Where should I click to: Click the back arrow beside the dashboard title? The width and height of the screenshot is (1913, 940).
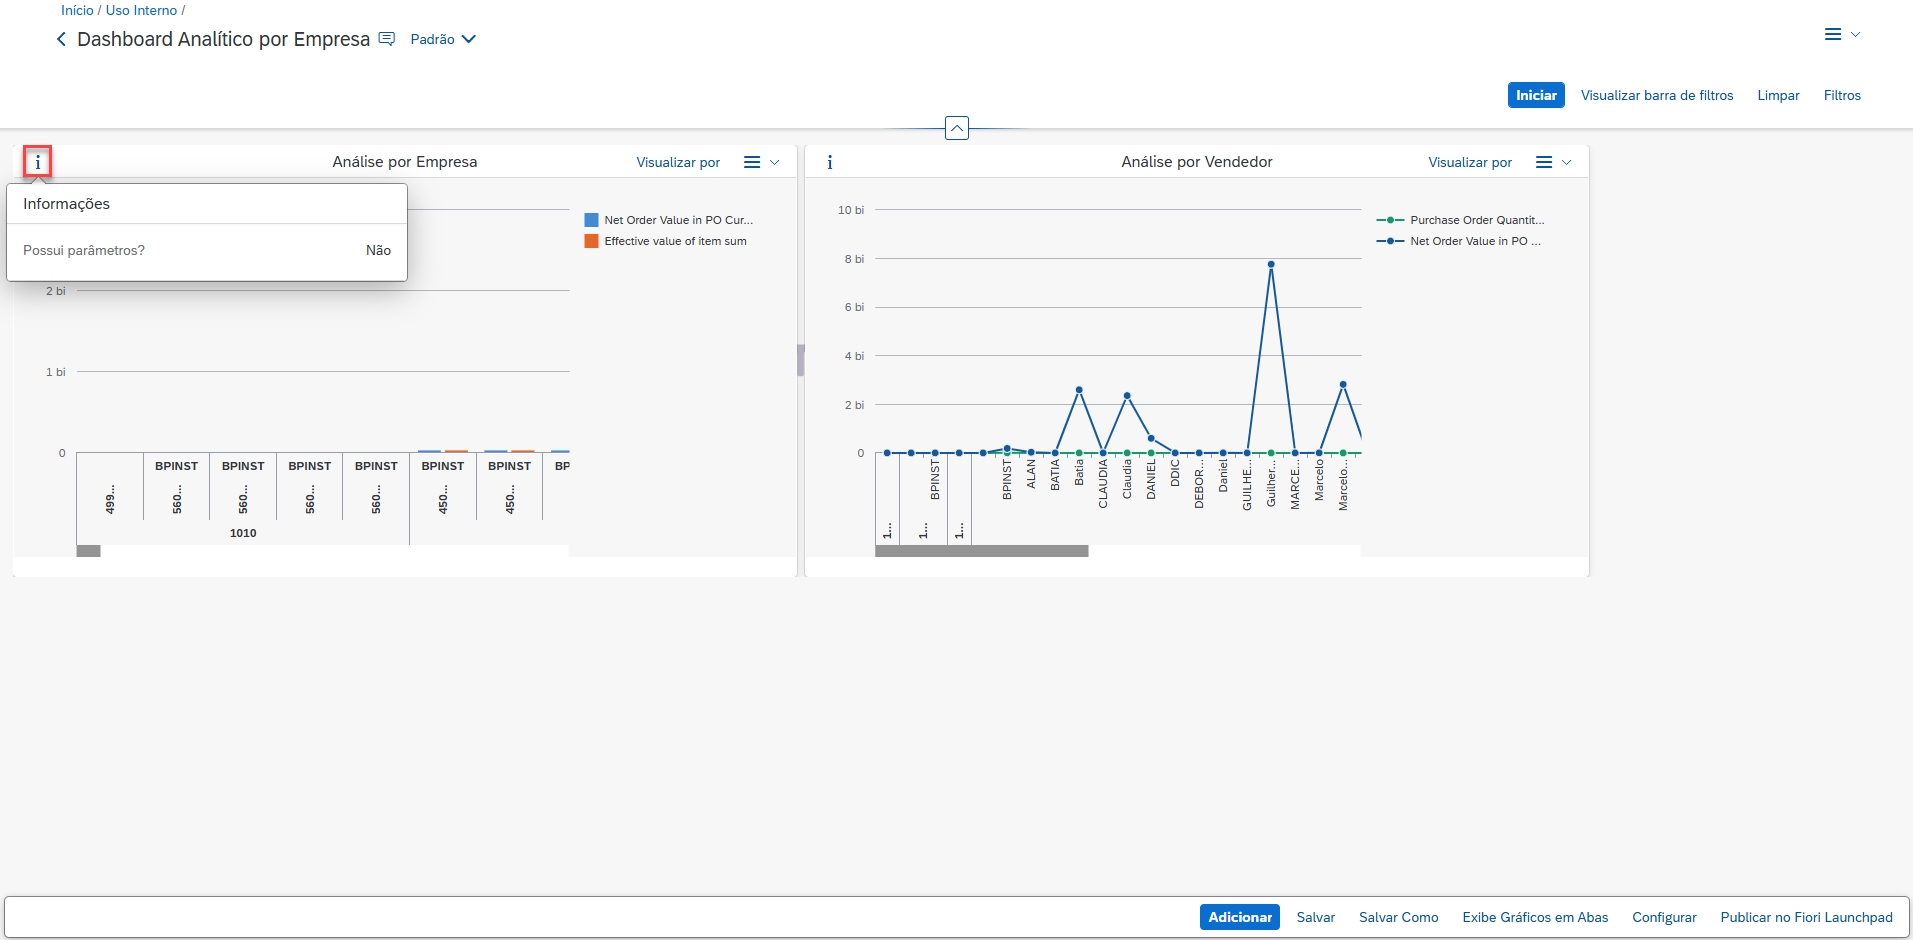61,39
